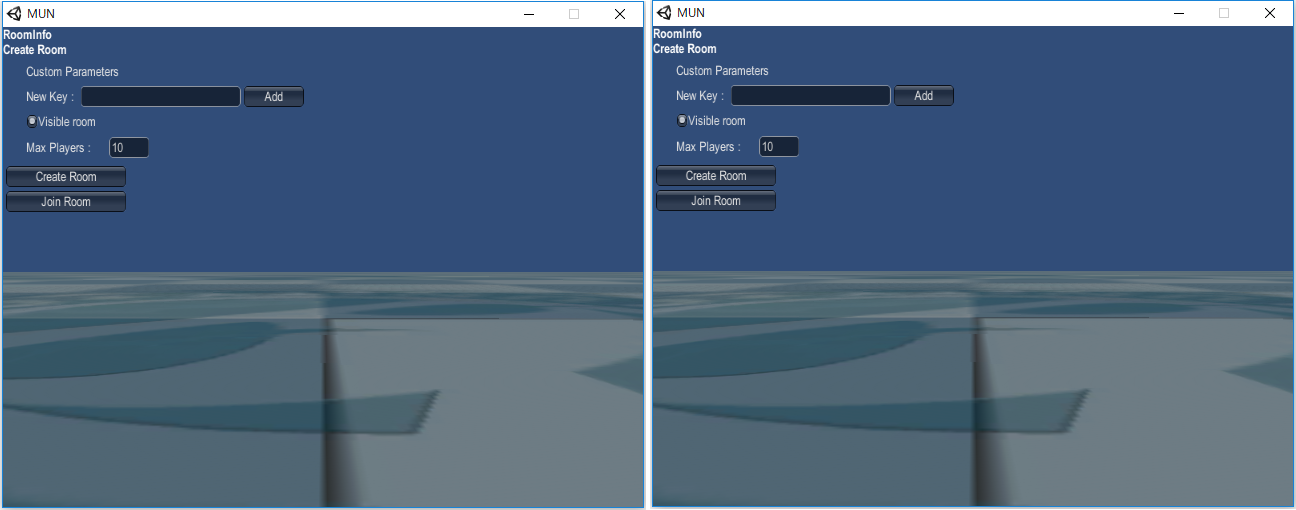Click Add button in right MUN window

924,96
